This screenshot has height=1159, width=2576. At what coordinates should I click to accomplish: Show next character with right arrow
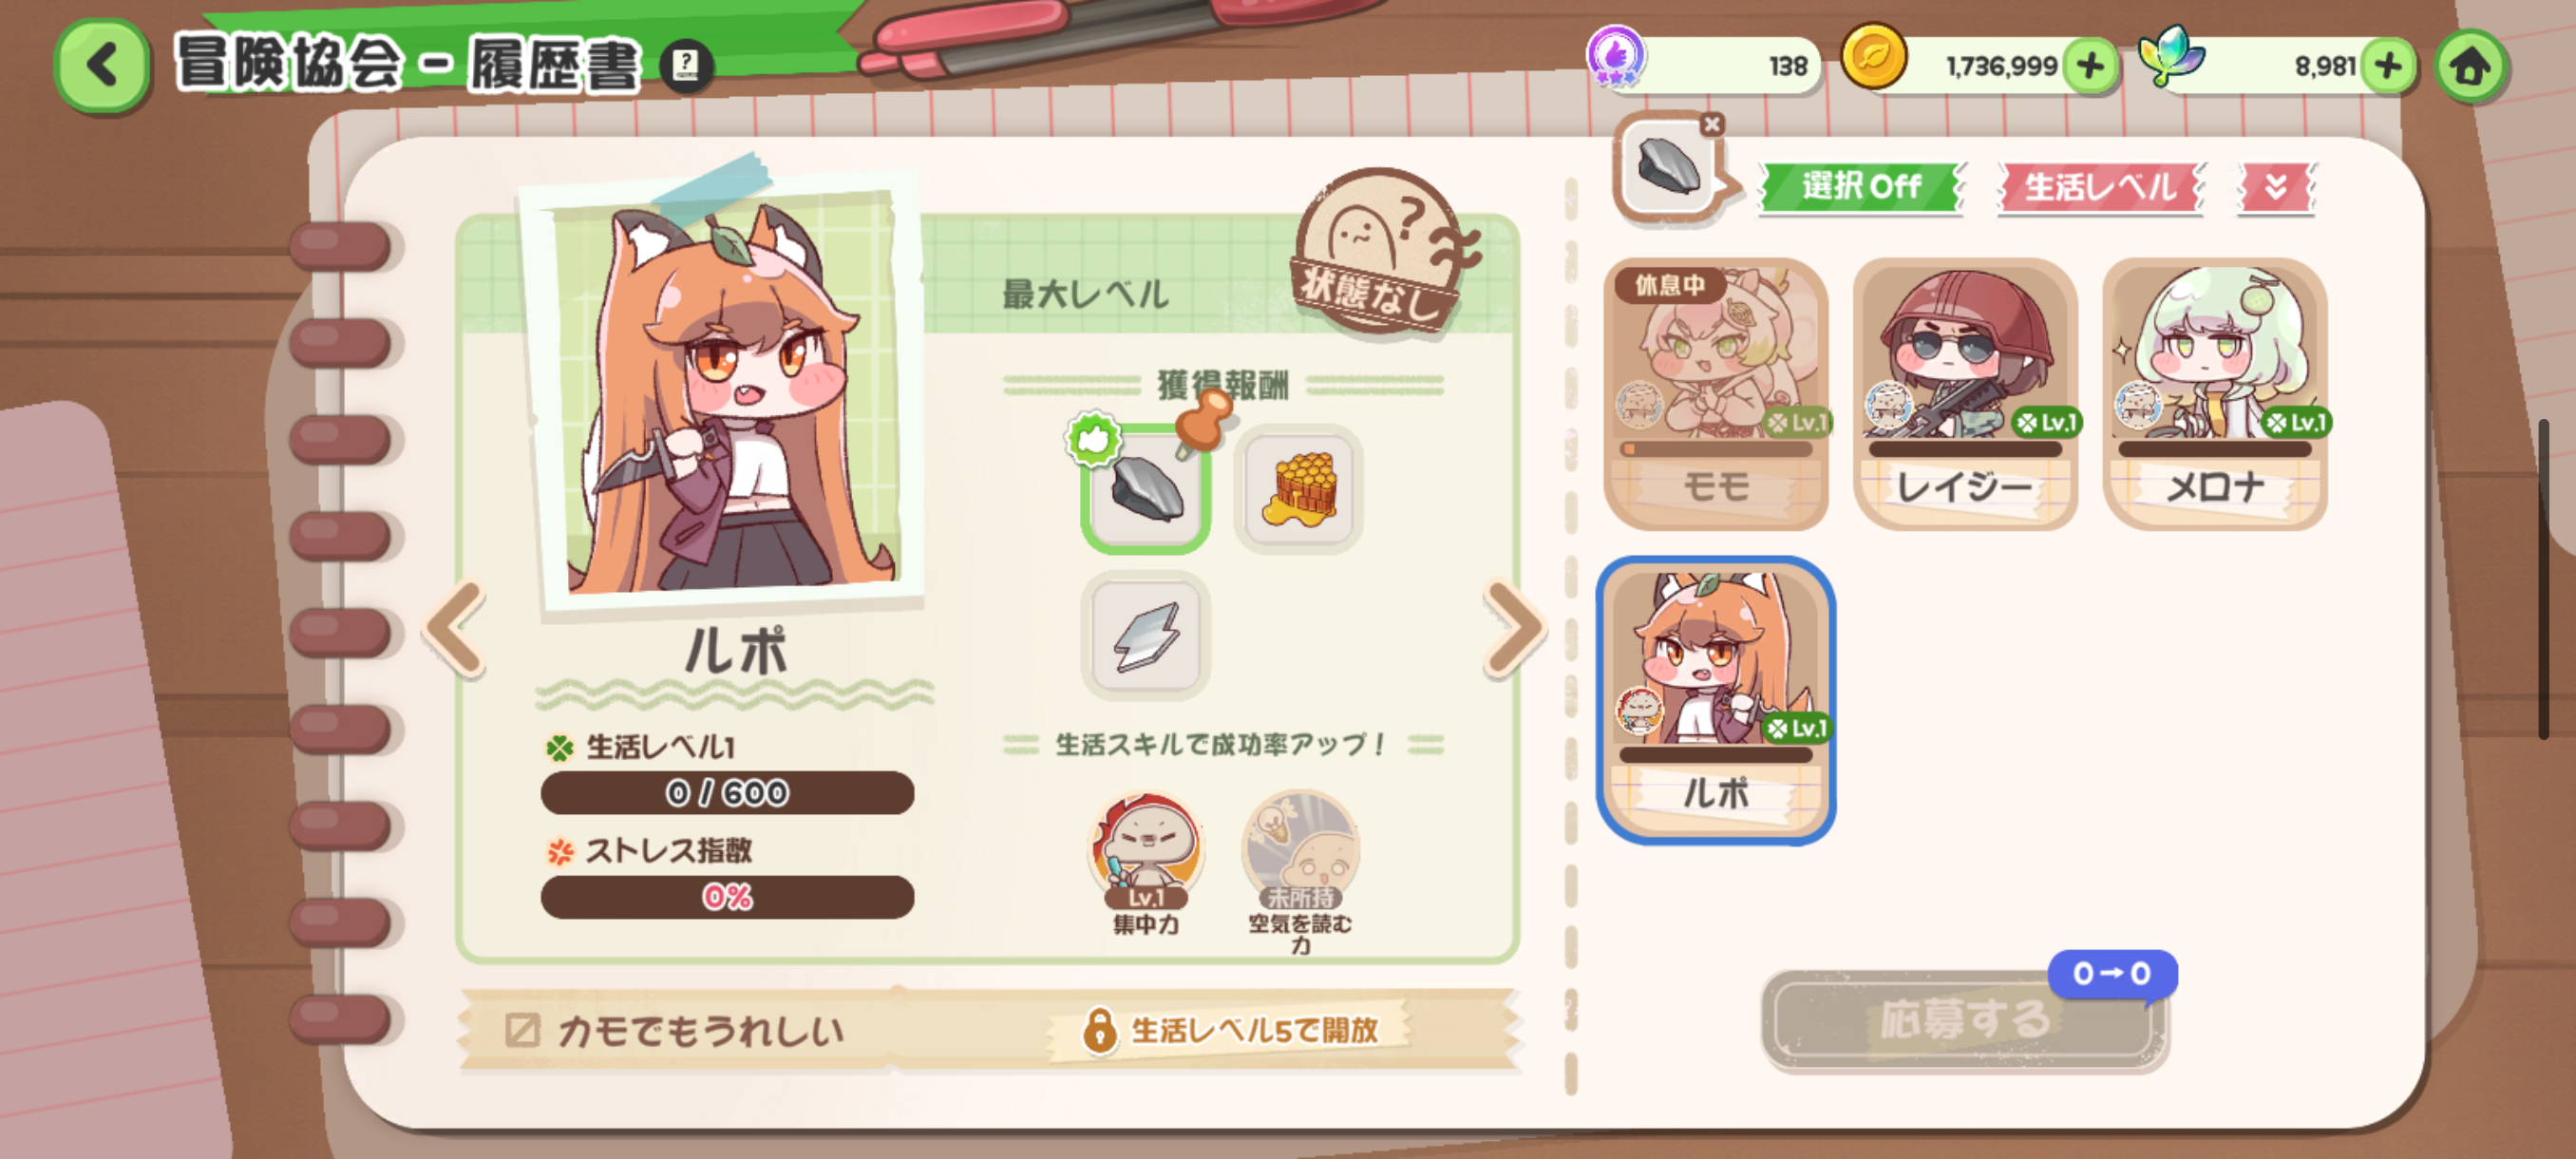pos(1514,630)
